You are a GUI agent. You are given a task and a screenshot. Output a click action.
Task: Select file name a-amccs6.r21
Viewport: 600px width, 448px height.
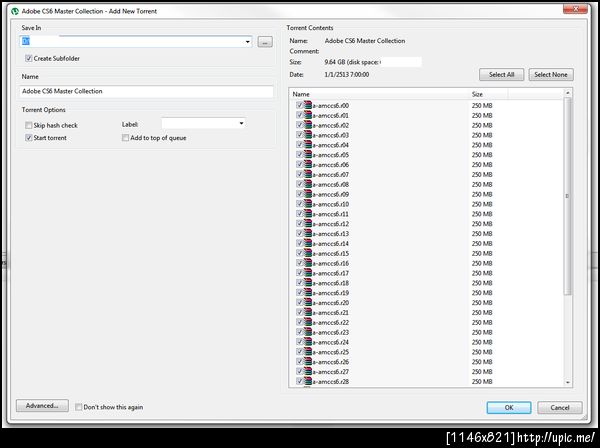pos(331,313)
